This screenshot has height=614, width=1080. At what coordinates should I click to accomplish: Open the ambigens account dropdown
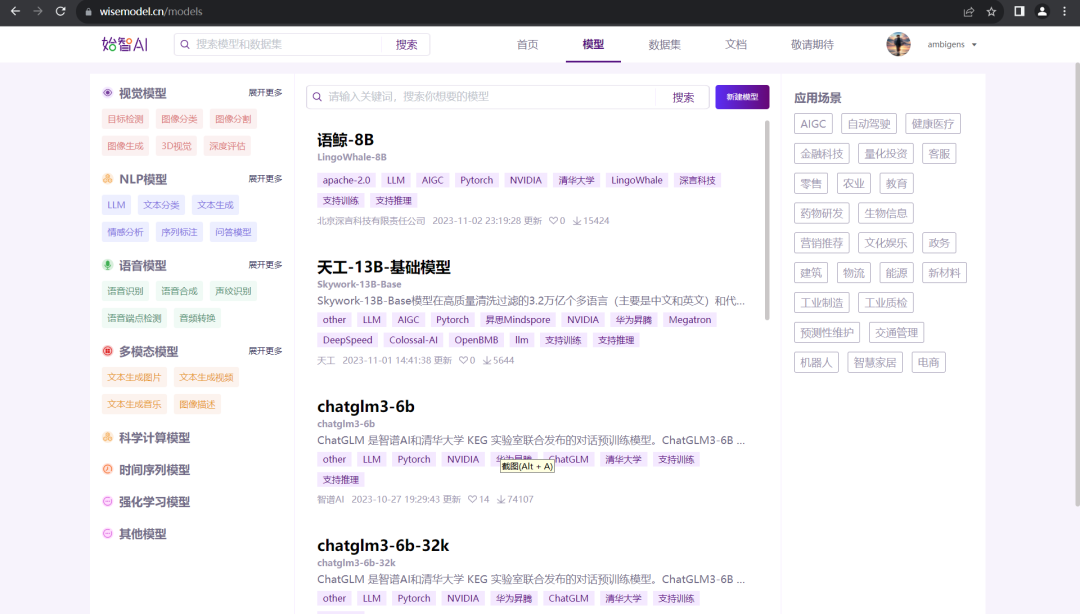pyautogui.click(x=952, y=44)
